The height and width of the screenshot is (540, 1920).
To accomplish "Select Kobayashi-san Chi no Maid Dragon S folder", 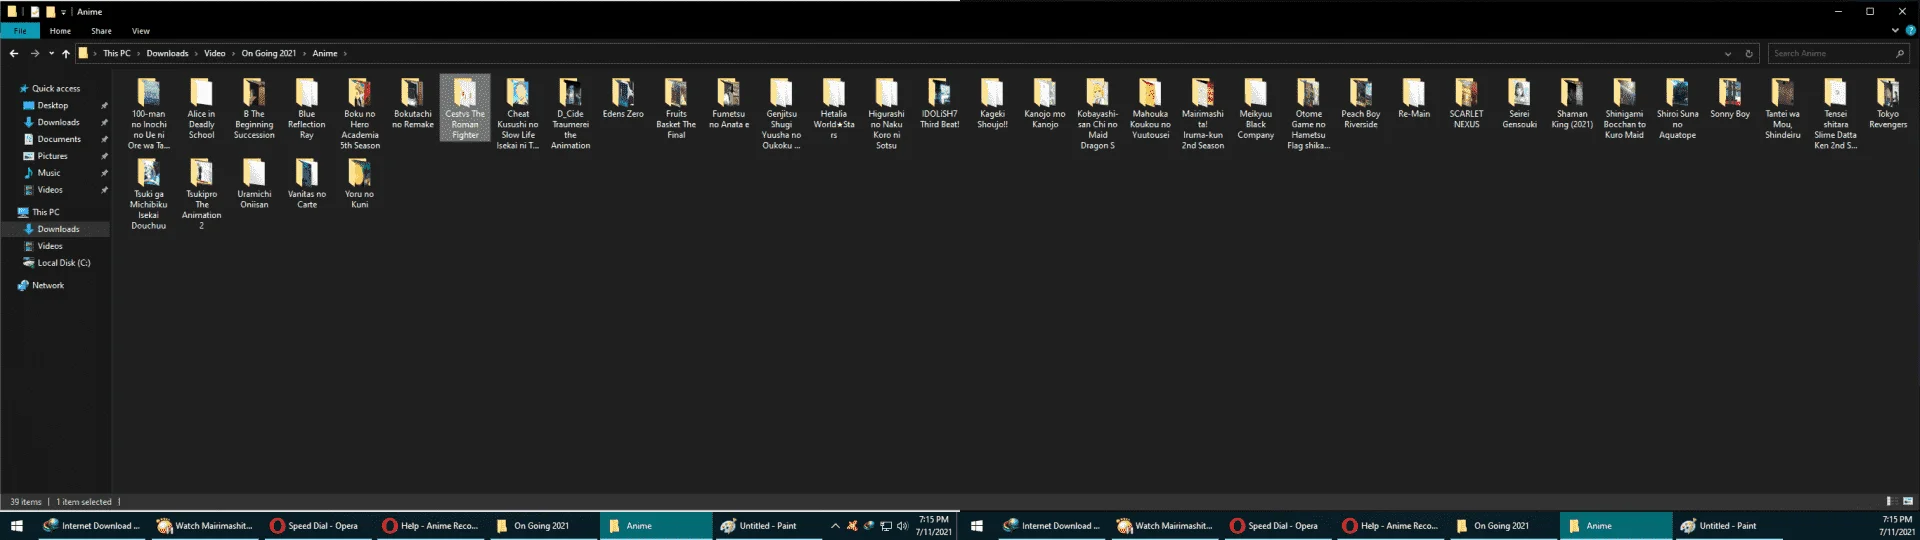I will coord(1097,114).
